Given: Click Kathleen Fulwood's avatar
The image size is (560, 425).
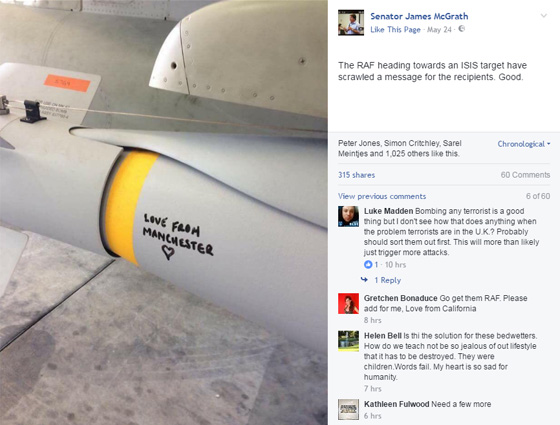Looking at the screenshot, I should click(x=348, y=410).
